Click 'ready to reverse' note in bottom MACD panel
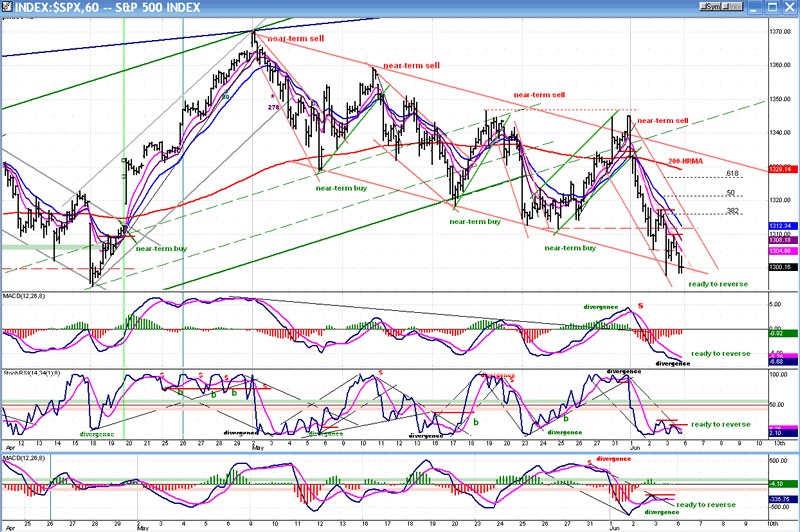The image size is (800, 532). (x=706, y=505)
